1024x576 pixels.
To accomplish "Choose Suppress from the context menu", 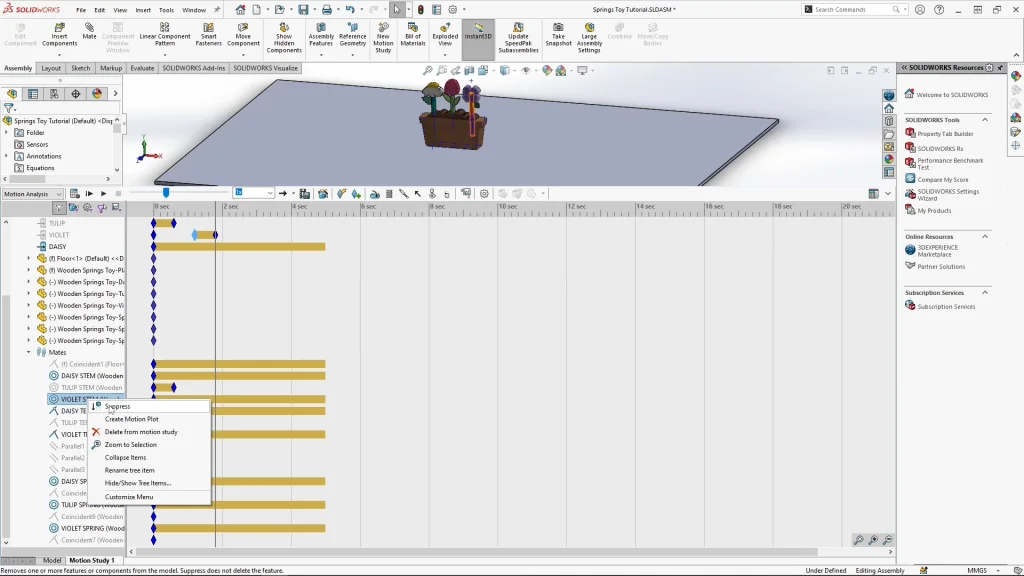I will point(118,406).
